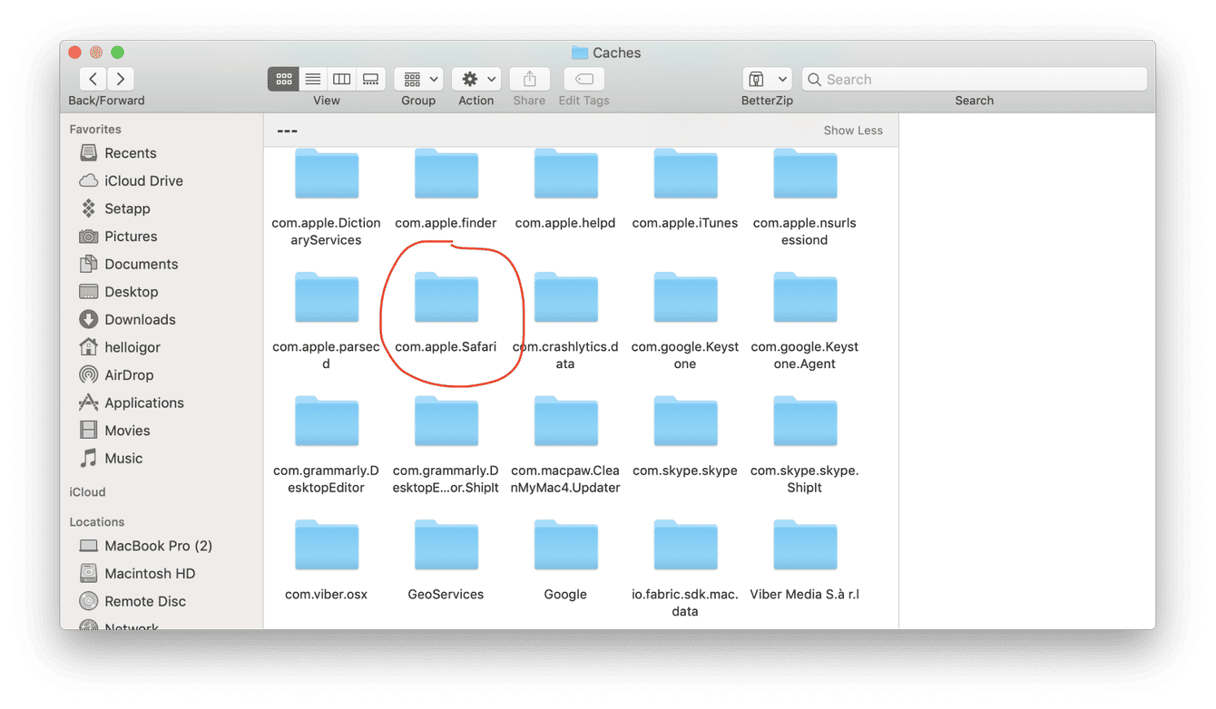Go to Downloads in sidebar

139,320
